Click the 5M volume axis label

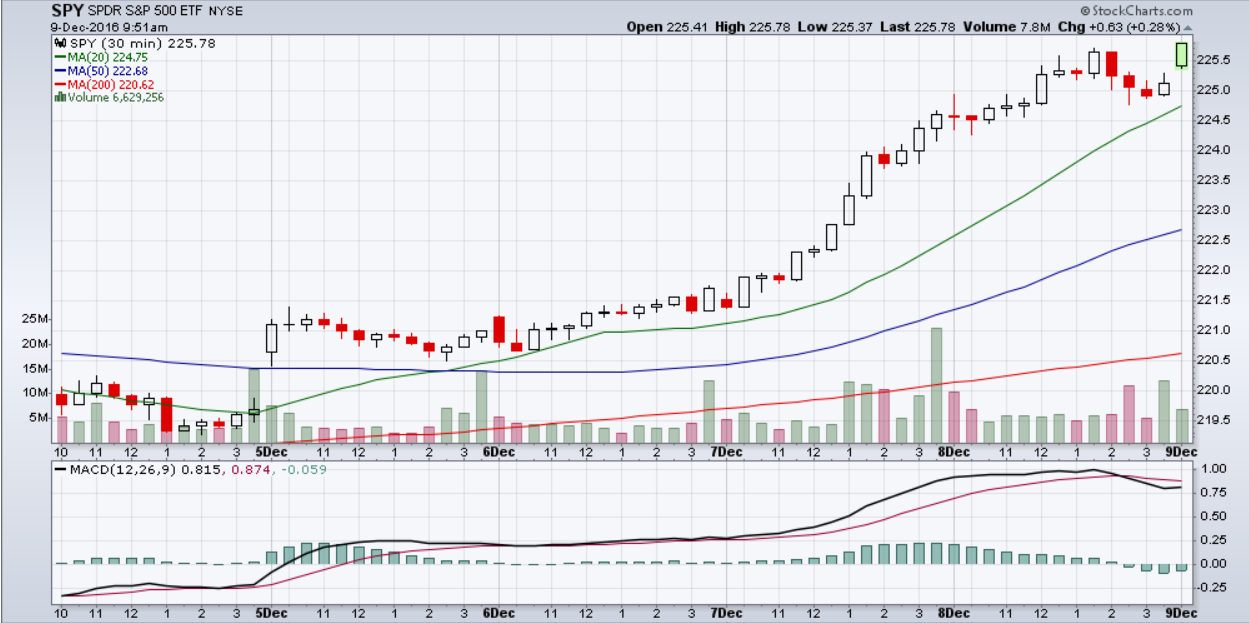(38, 417)
